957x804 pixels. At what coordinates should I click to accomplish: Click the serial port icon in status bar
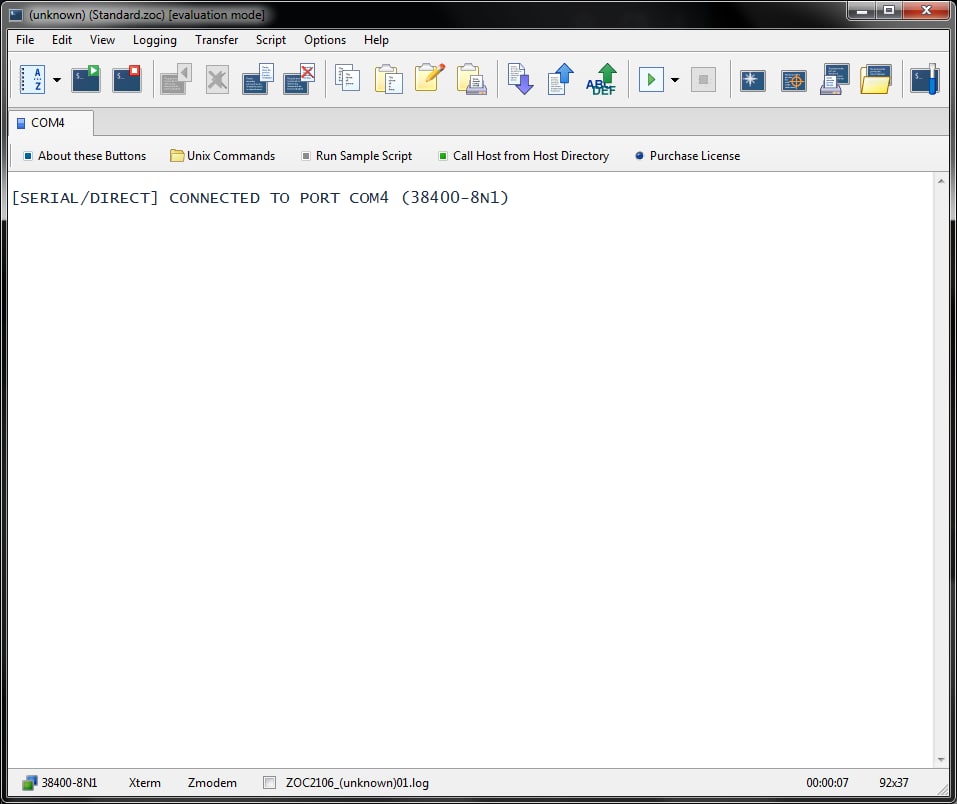(29, 783)
